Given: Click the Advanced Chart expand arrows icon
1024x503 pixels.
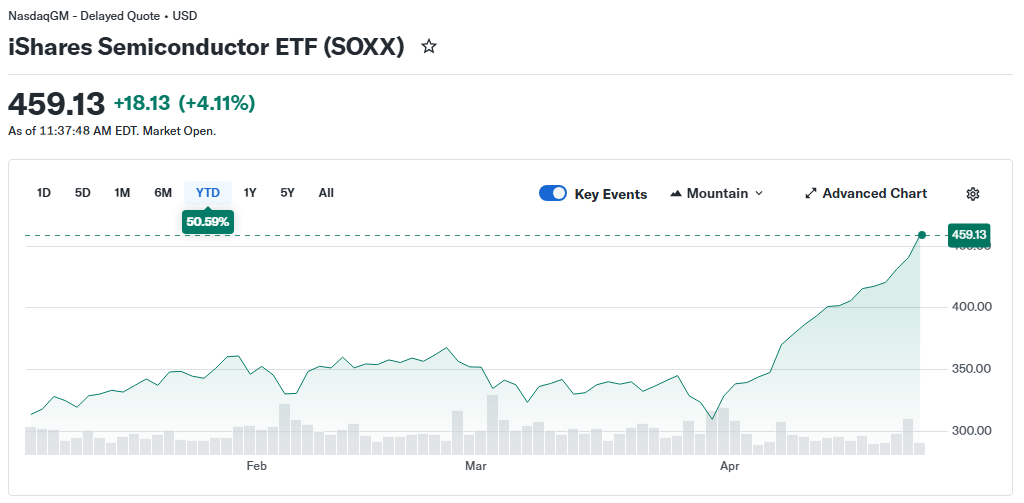Looking at the screenshot, I should [811, 194].
